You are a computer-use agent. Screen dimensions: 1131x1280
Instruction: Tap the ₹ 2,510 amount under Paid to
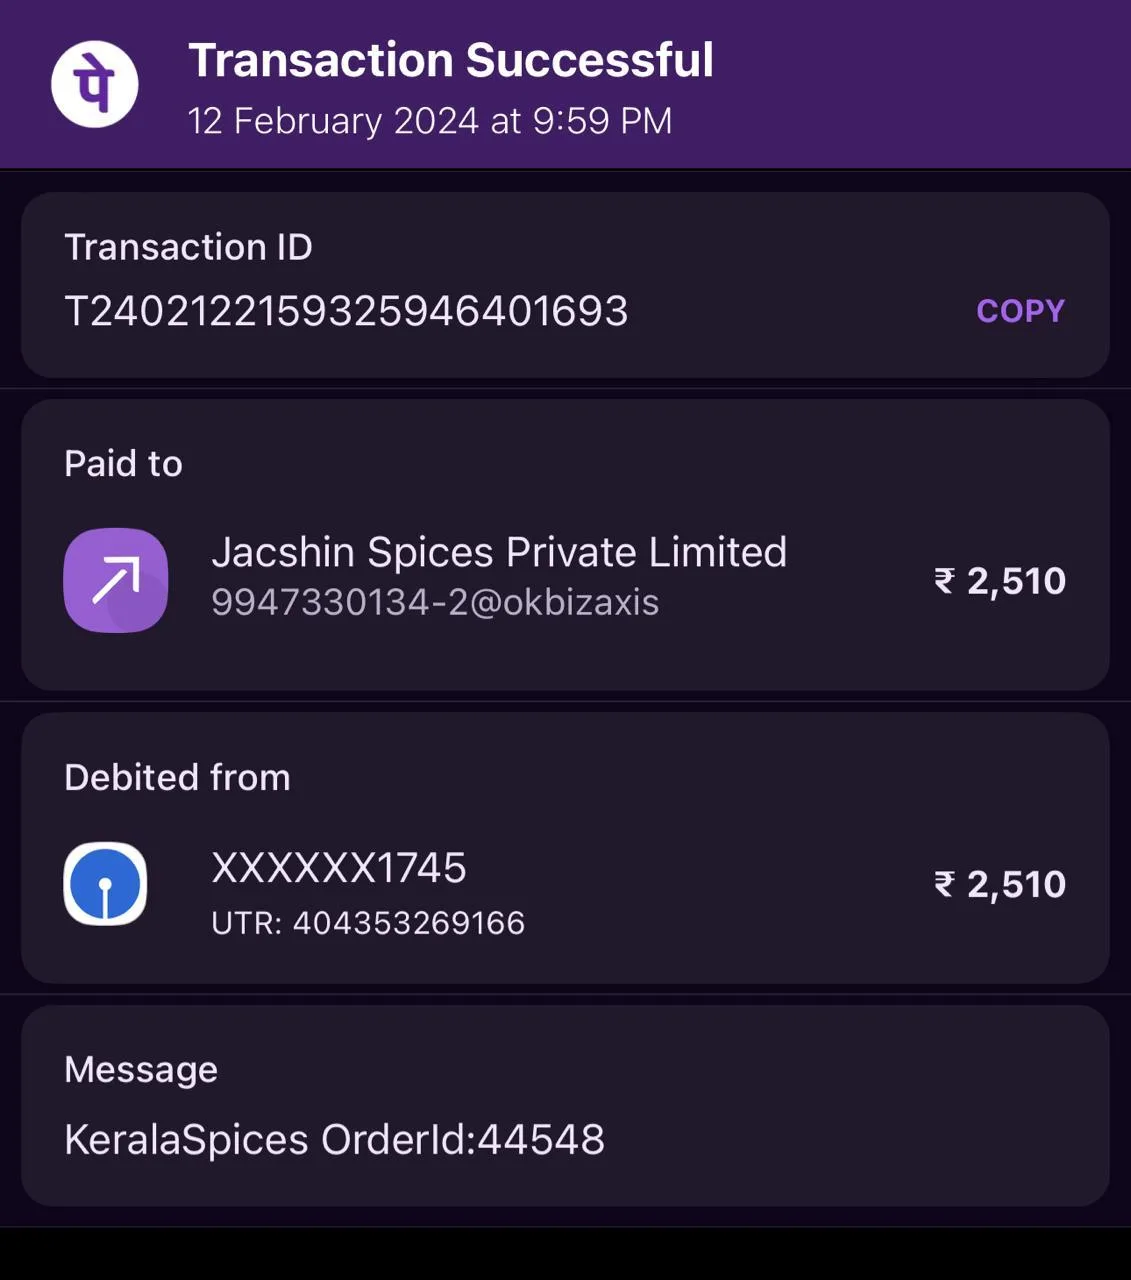pyautogui.click(x=1000, y=581)
